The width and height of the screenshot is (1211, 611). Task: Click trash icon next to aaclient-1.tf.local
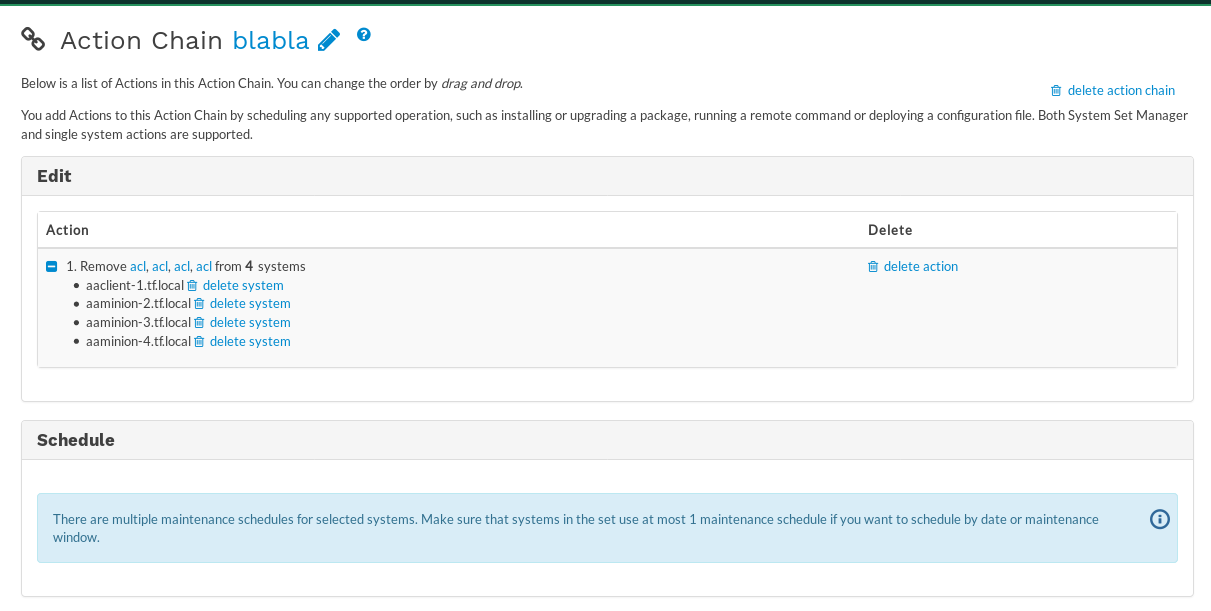(190, 285)
